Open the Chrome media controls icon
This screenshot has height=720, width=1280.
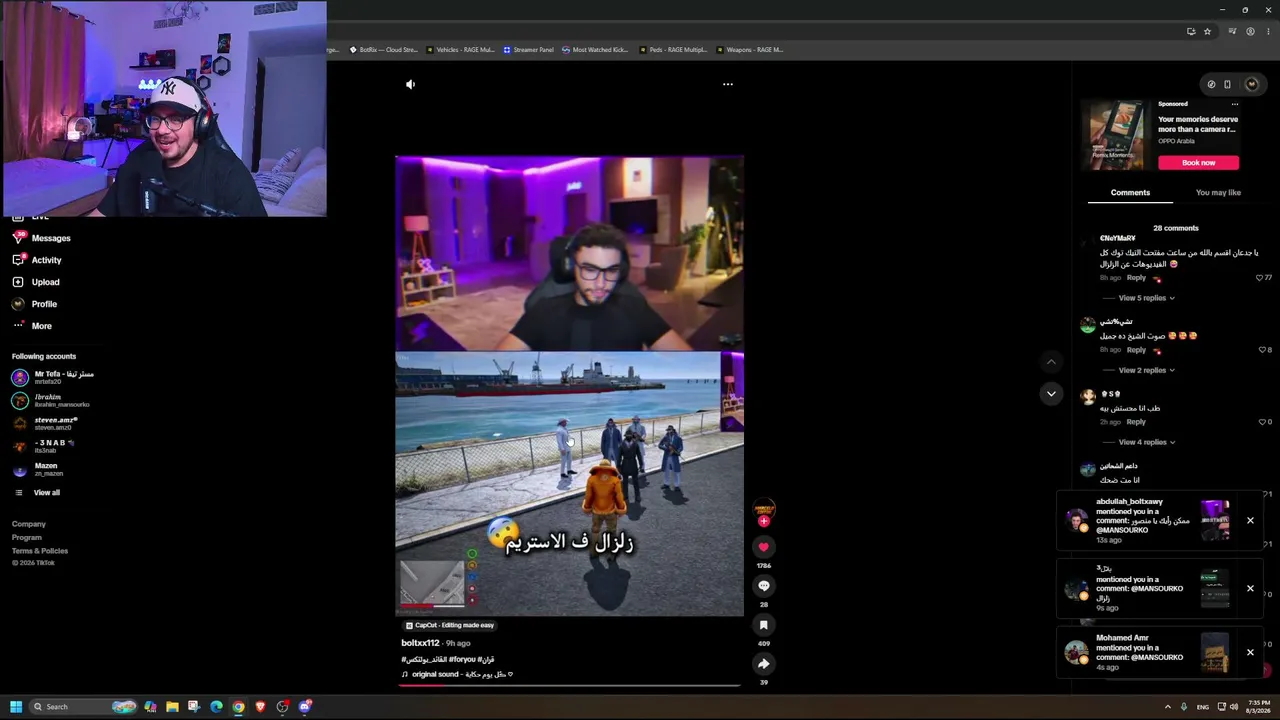coord(1232,31)
